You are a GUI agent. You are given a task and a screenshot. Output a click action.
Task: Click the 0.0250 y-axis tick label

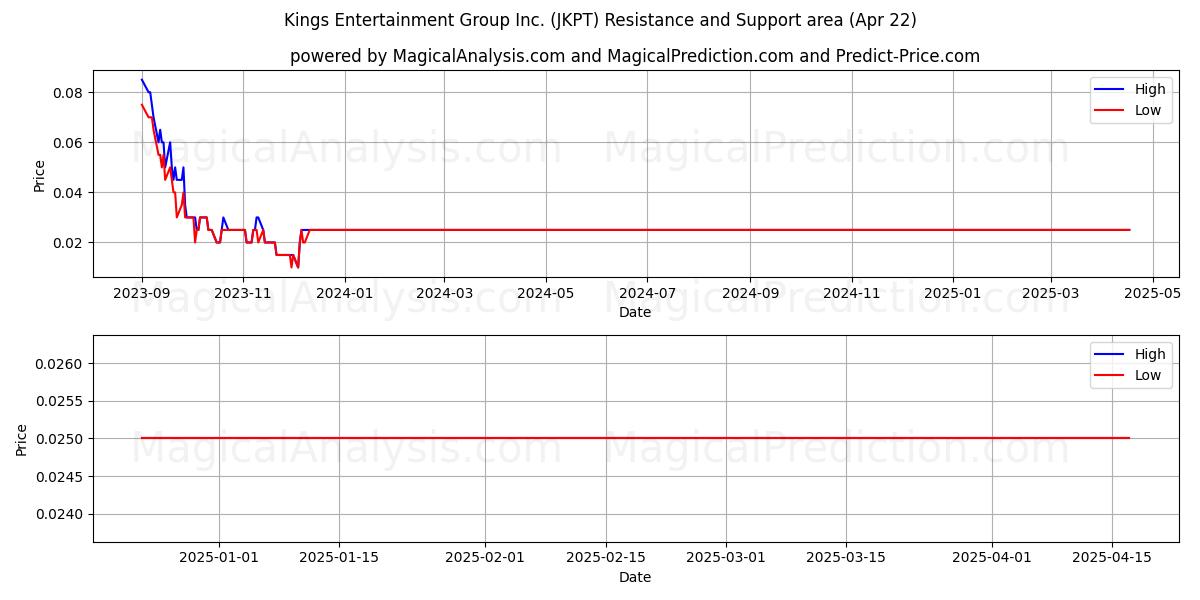click(x=61, y=439)
